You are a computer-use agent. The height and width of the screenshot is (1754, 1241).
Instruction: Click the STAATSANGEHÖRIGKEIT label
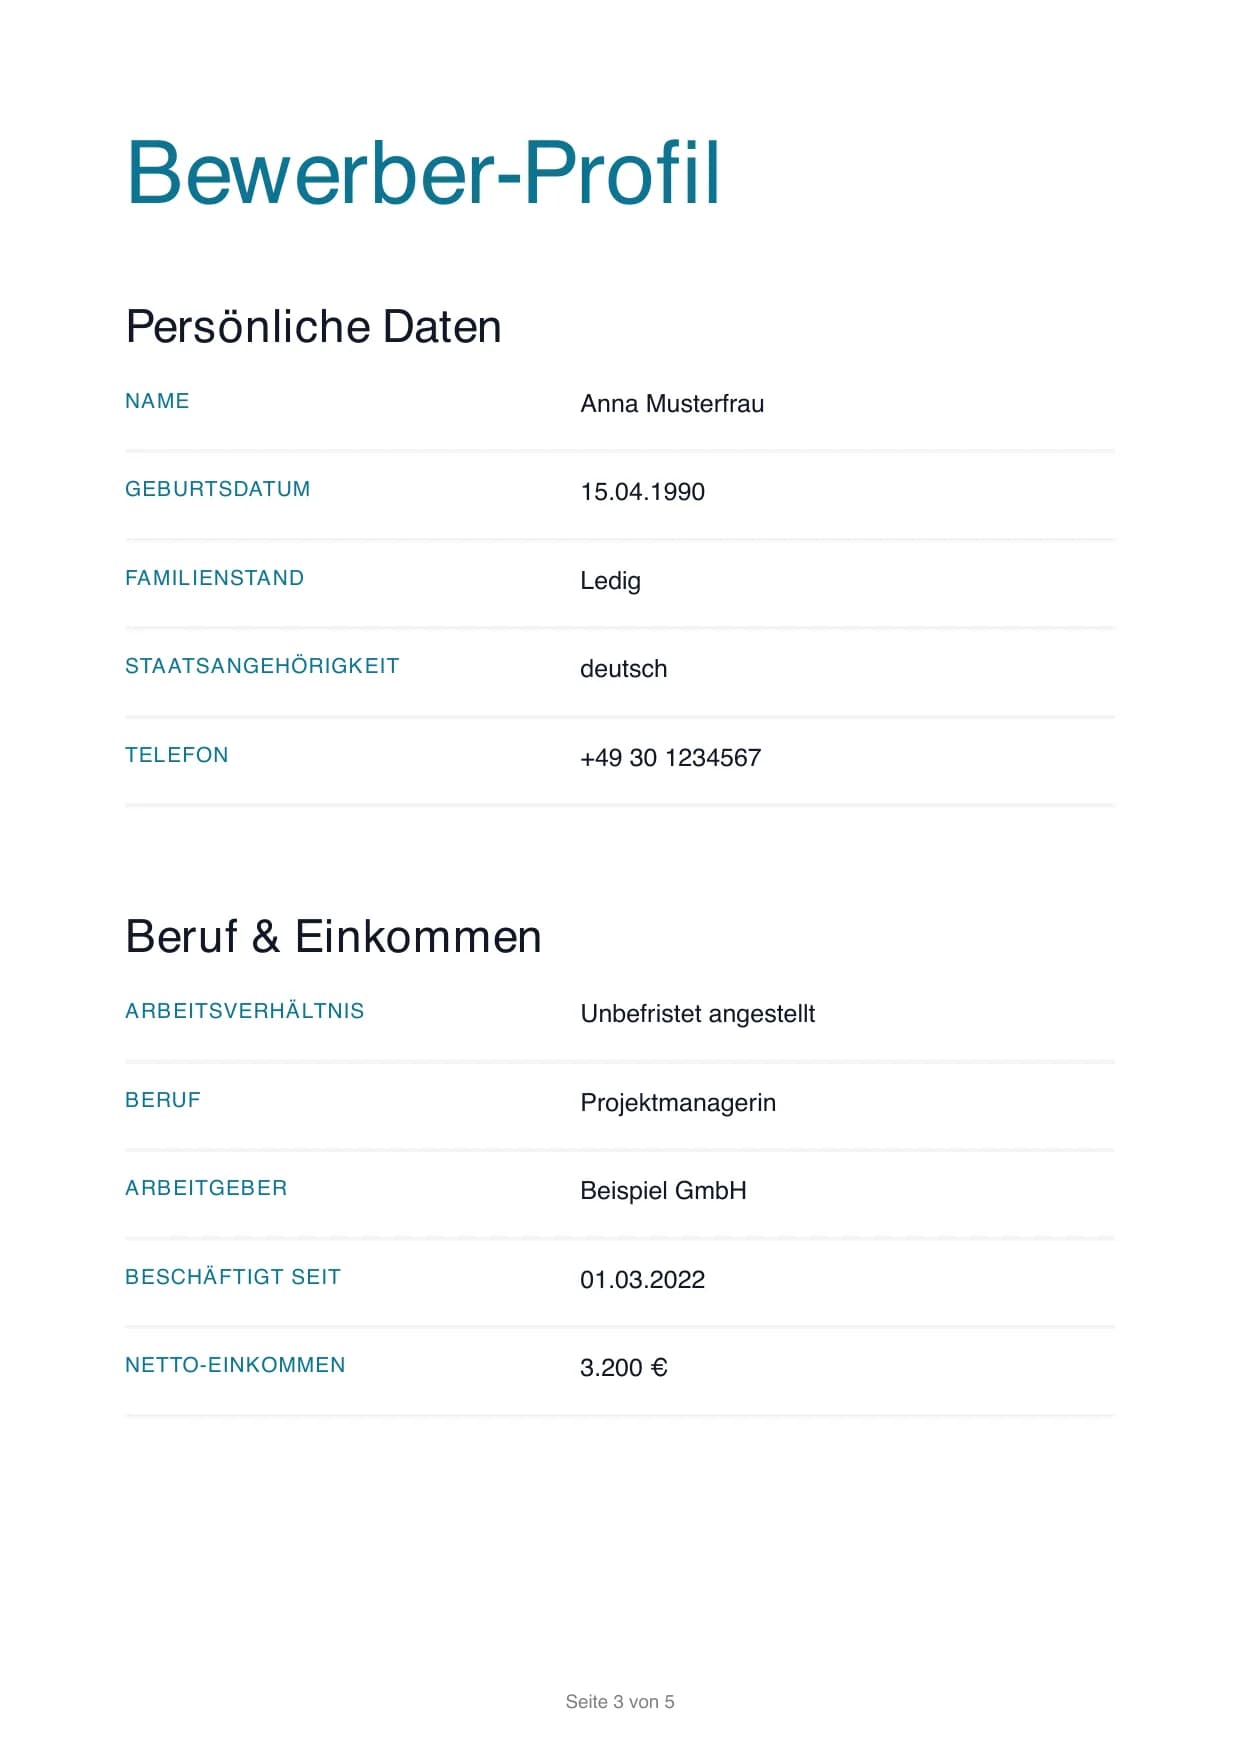[x=262, y=666]
